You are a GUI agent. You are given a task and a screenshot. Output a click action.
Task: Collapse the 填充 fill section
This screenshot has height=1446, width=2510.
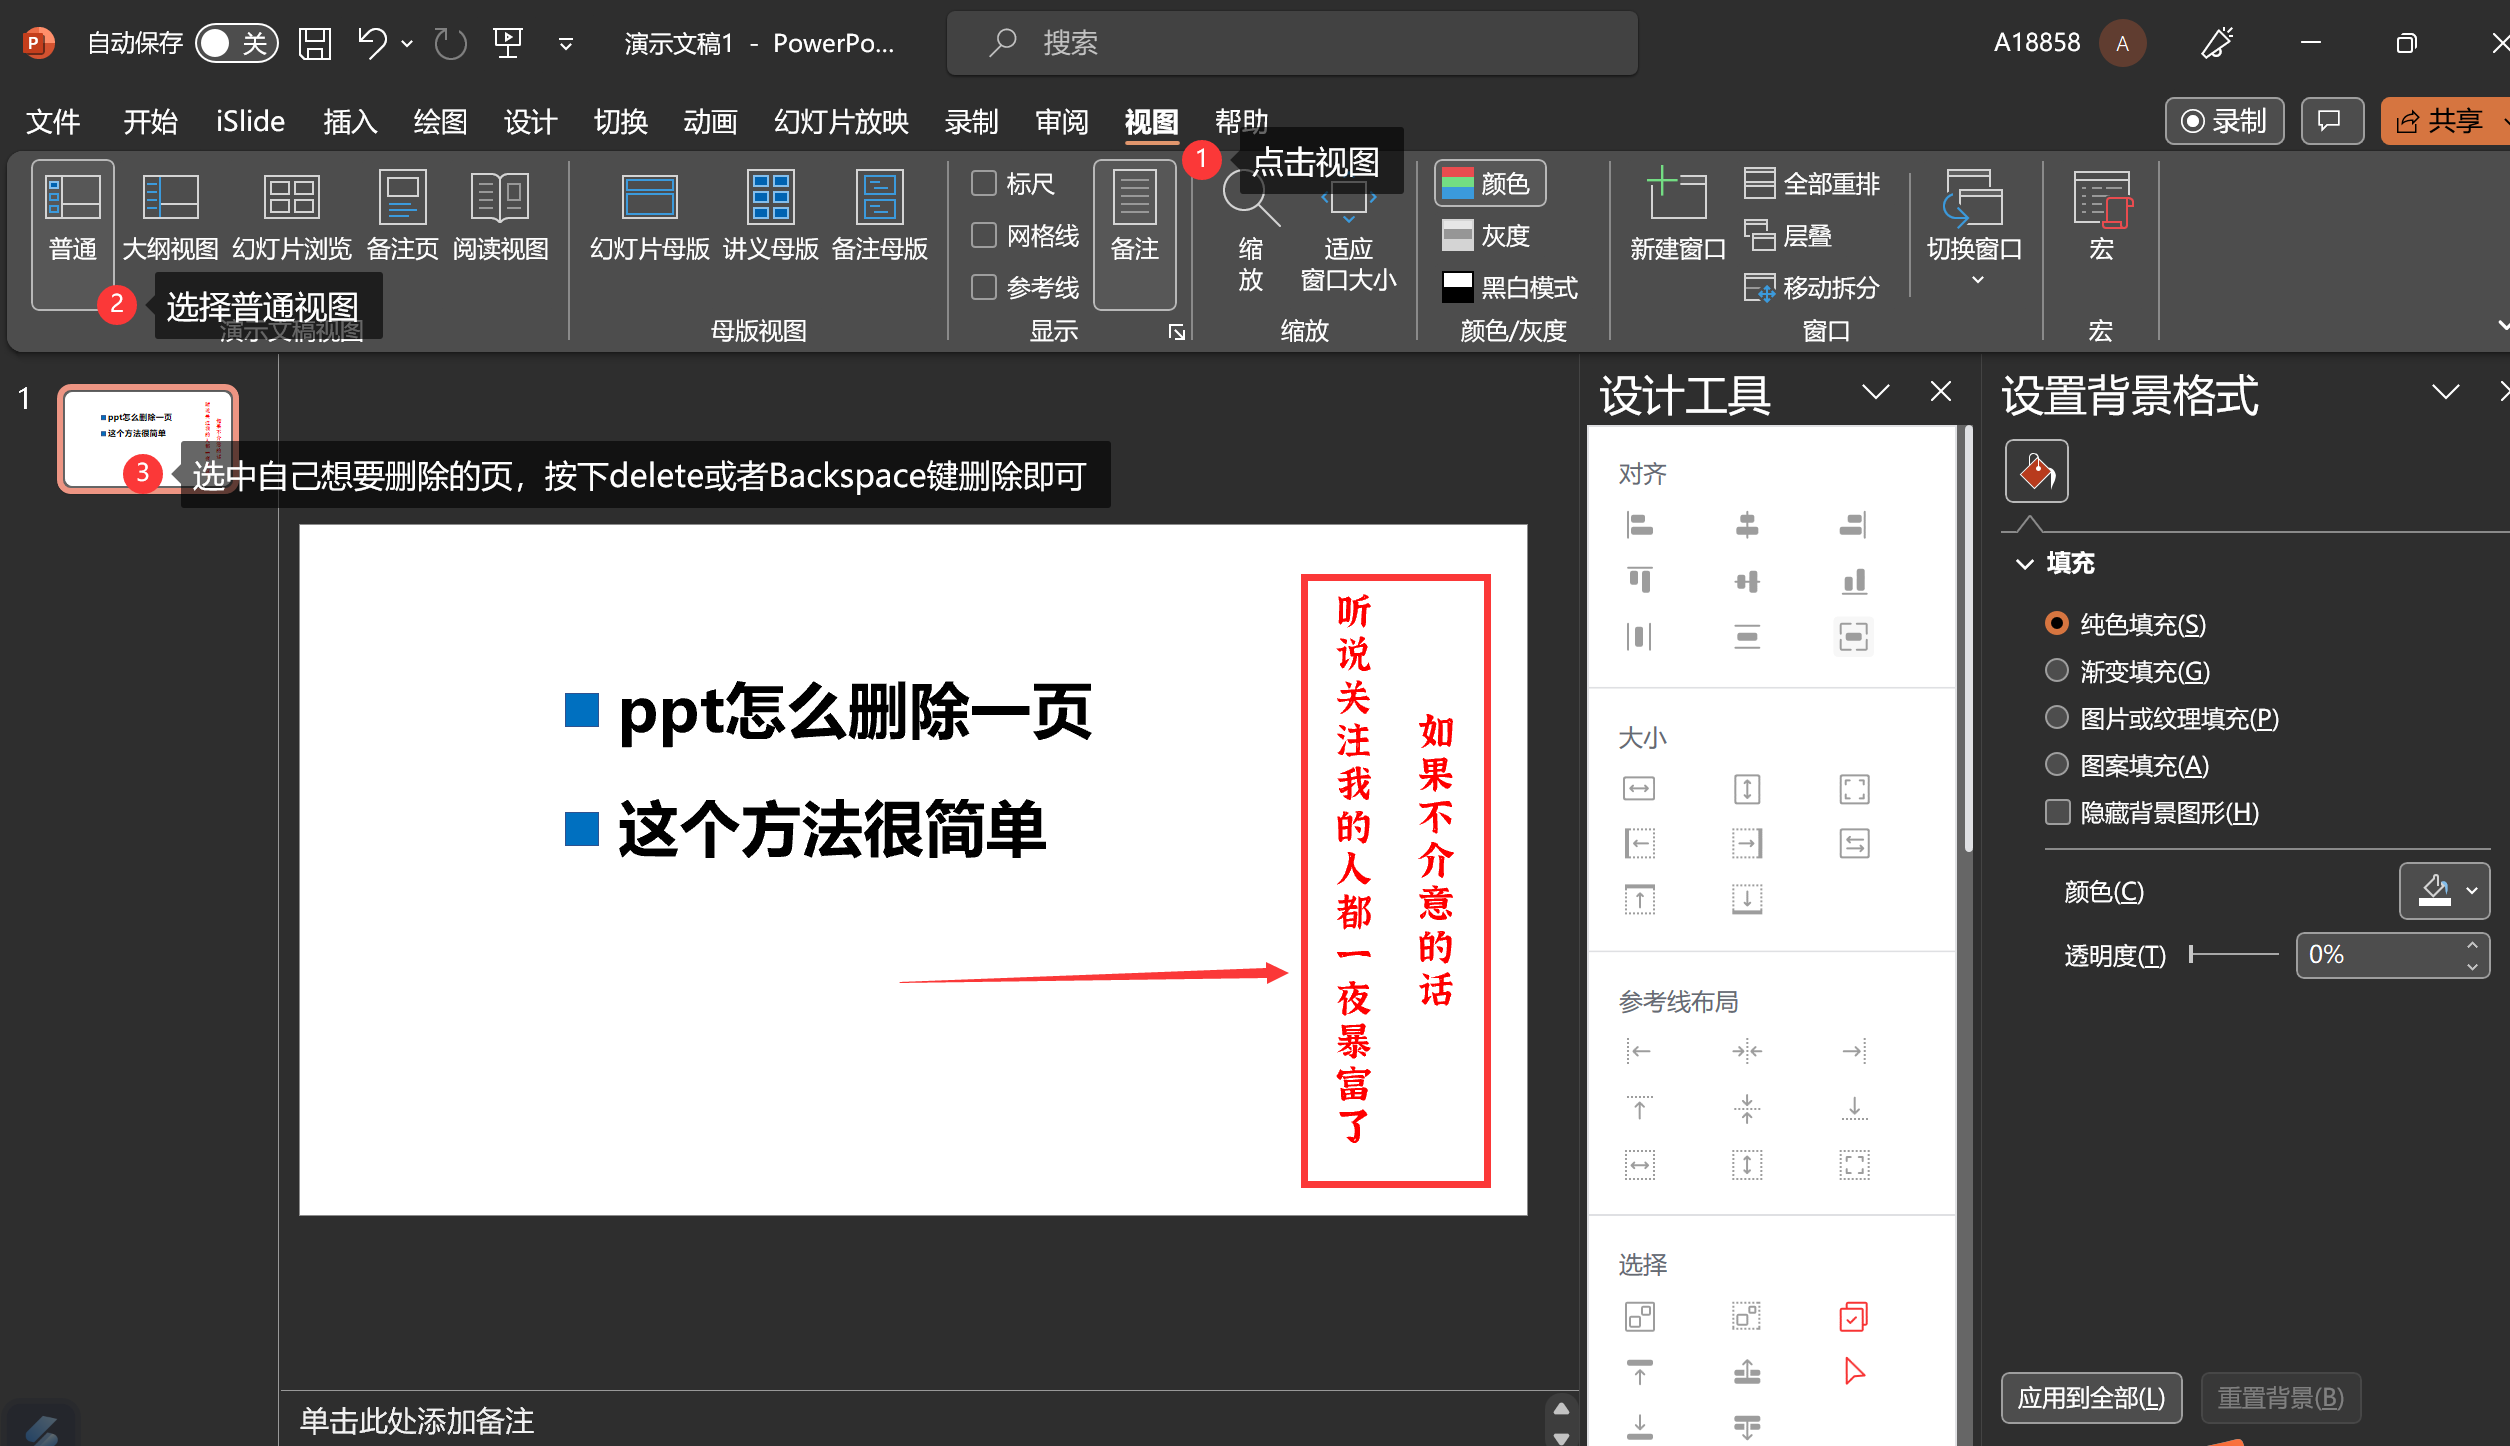point(2026,563)
